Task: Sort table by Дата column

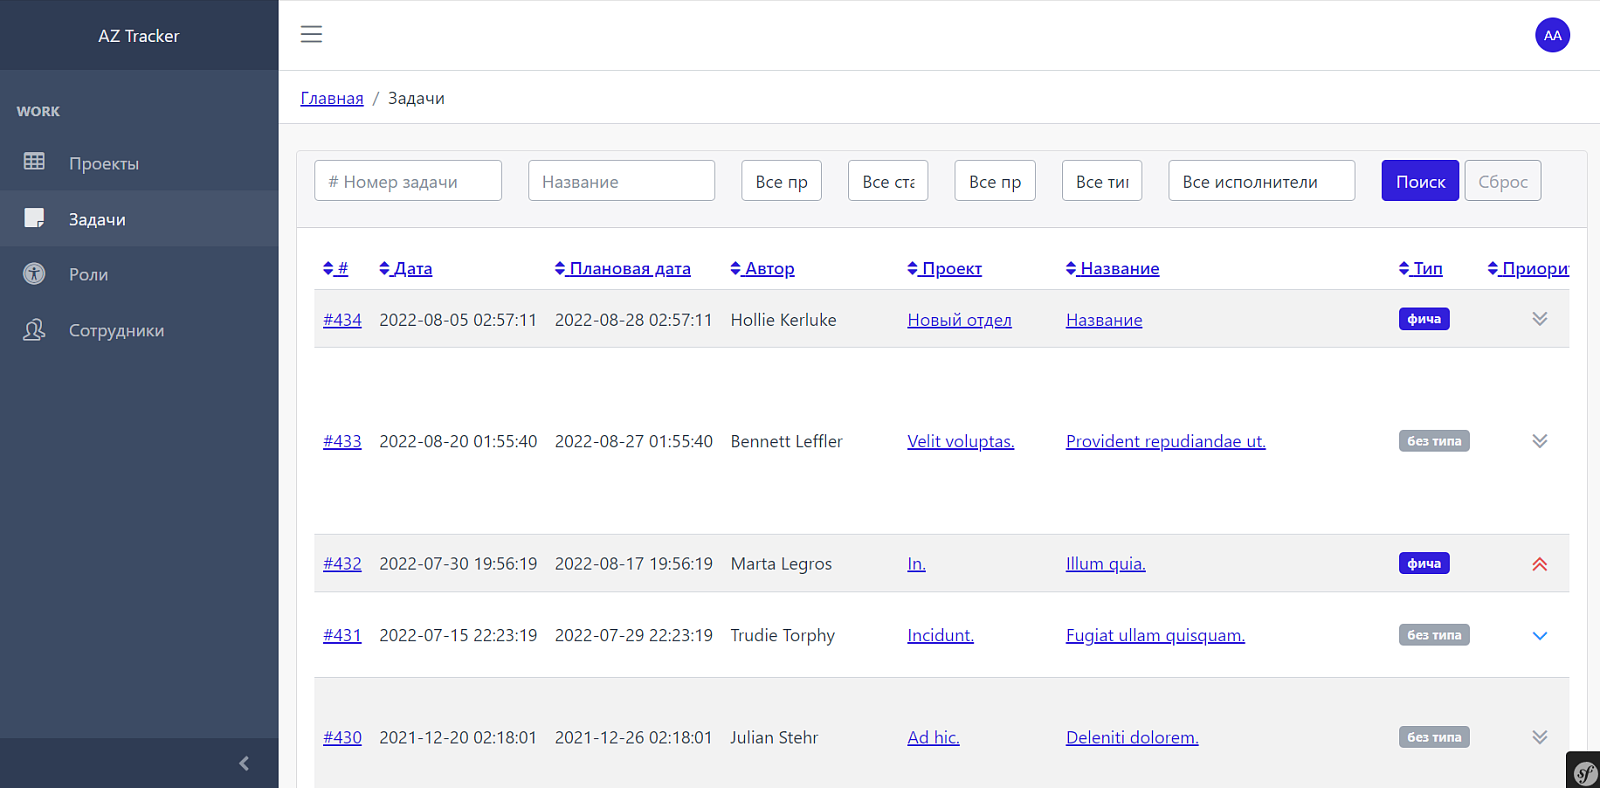Action: pos(406,268)
